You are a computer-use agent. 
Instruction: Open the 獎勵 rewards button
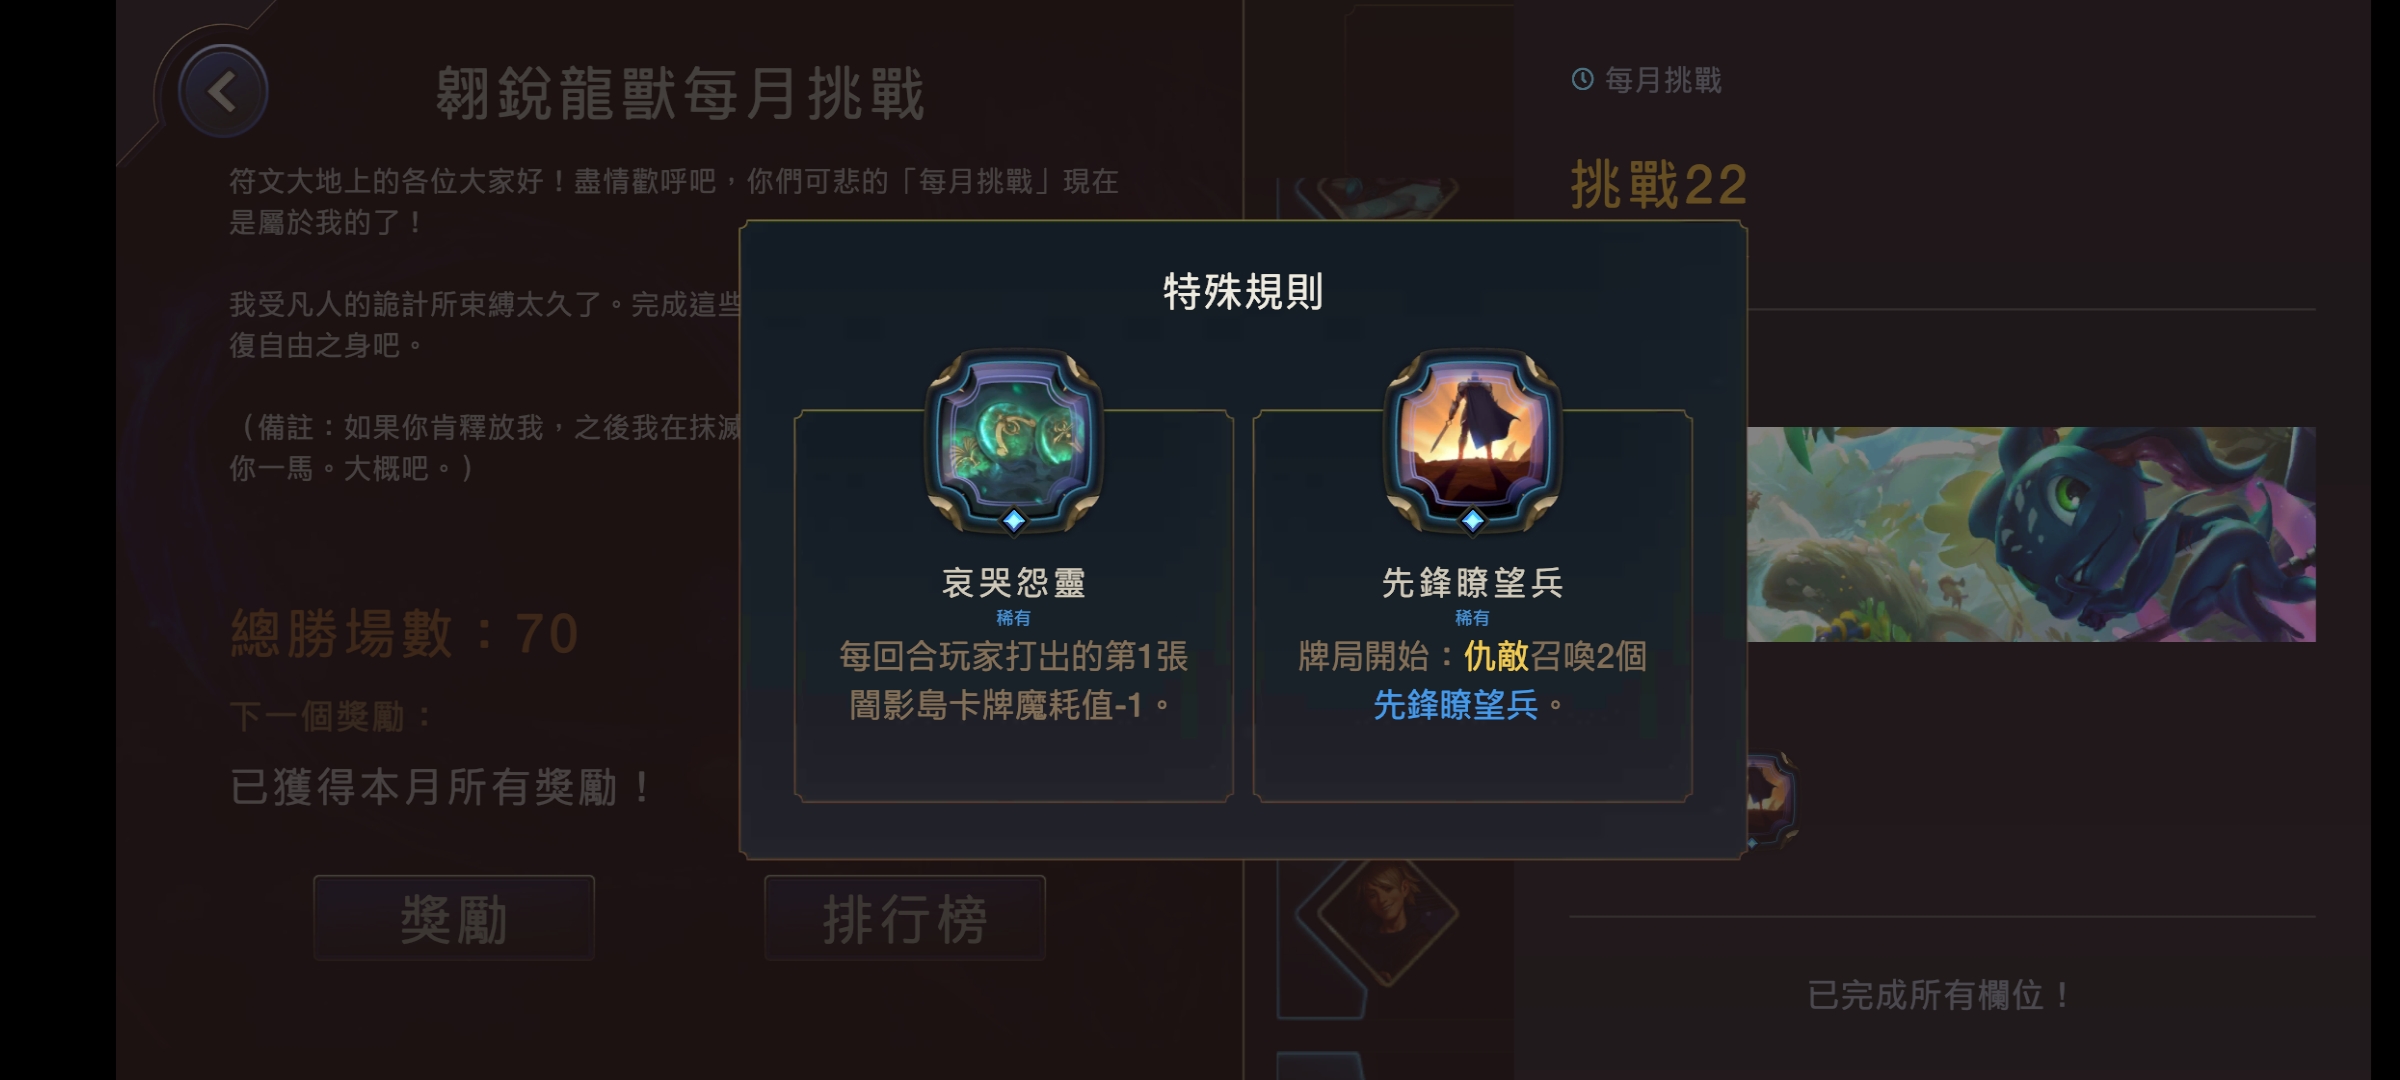pyautogui.click(x=454, y=918)
